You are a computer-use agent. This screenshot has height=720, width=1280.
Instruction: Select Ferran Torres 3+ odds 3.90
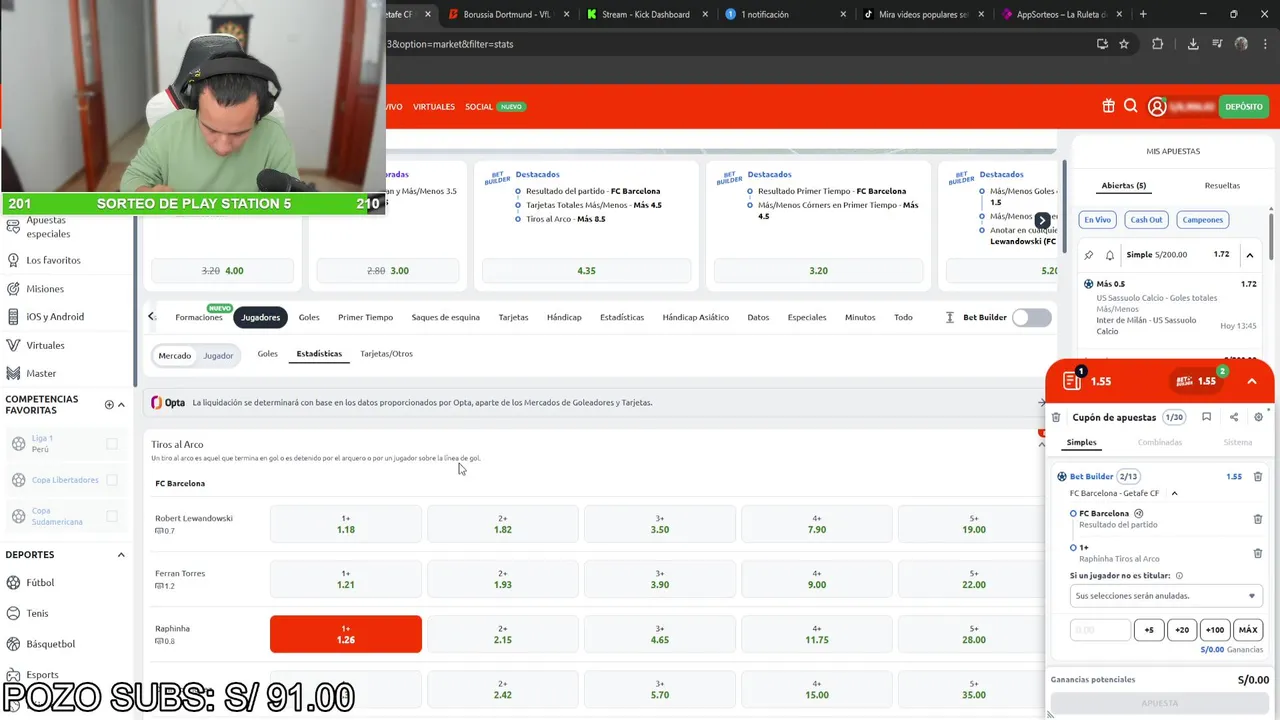[660, 579]
